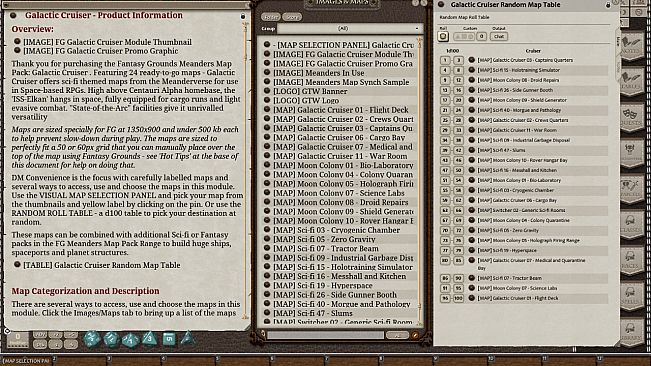Image resolution: width=651 pixels, height=366 pixels.
Task: Toggle lock icon on Random Map Table window
Action: 608,5
